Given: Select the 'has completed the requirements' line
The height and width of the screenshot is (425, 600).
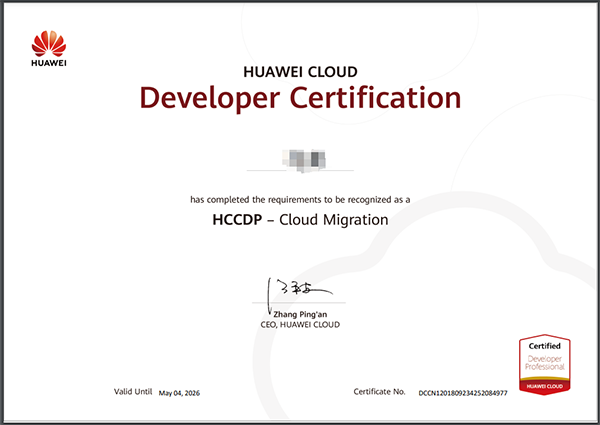Looking at the screenshot, I should (300, 199).
